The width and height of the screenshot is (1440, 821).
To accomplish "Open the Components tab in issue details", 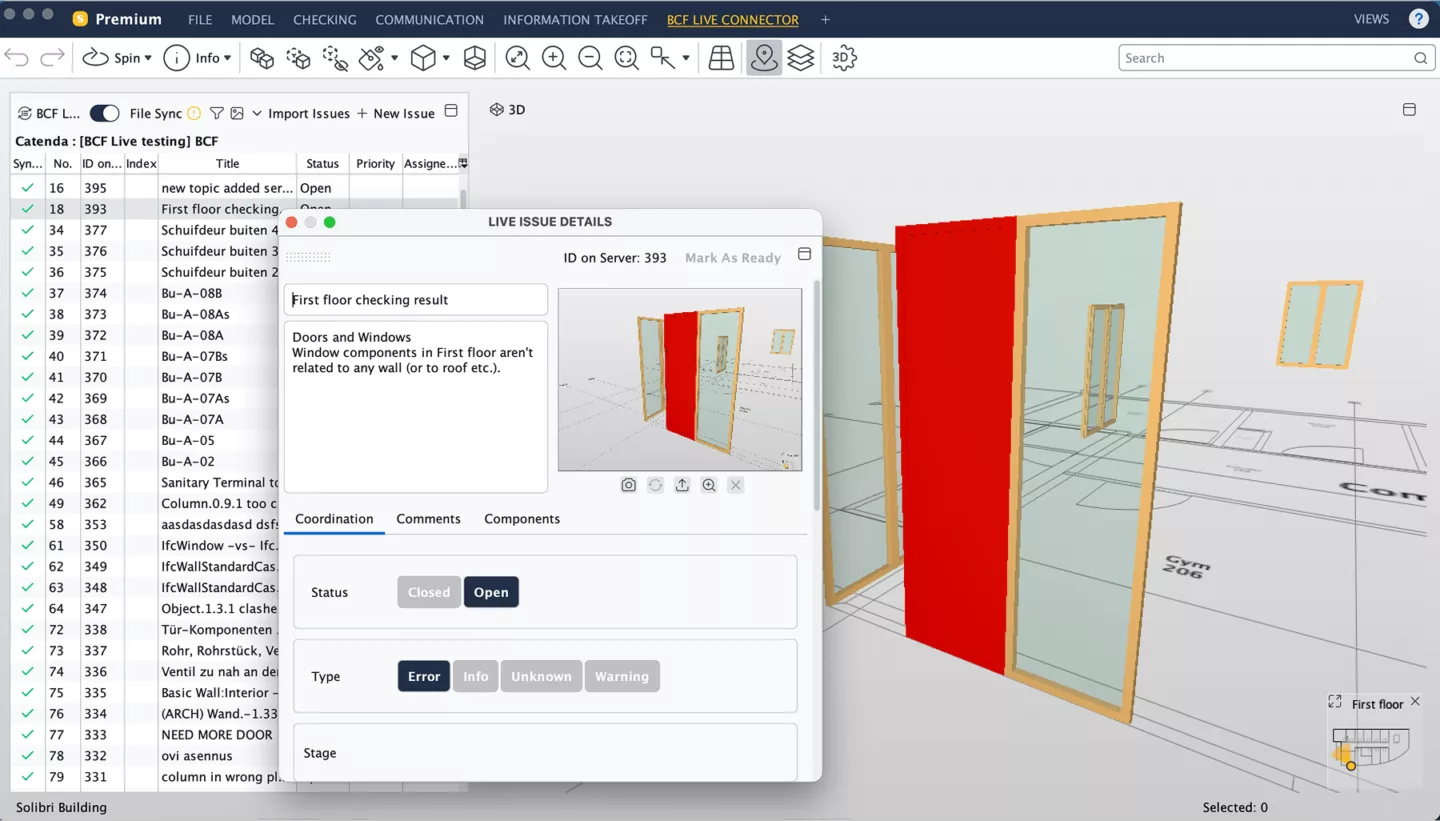I will point(522,519).
